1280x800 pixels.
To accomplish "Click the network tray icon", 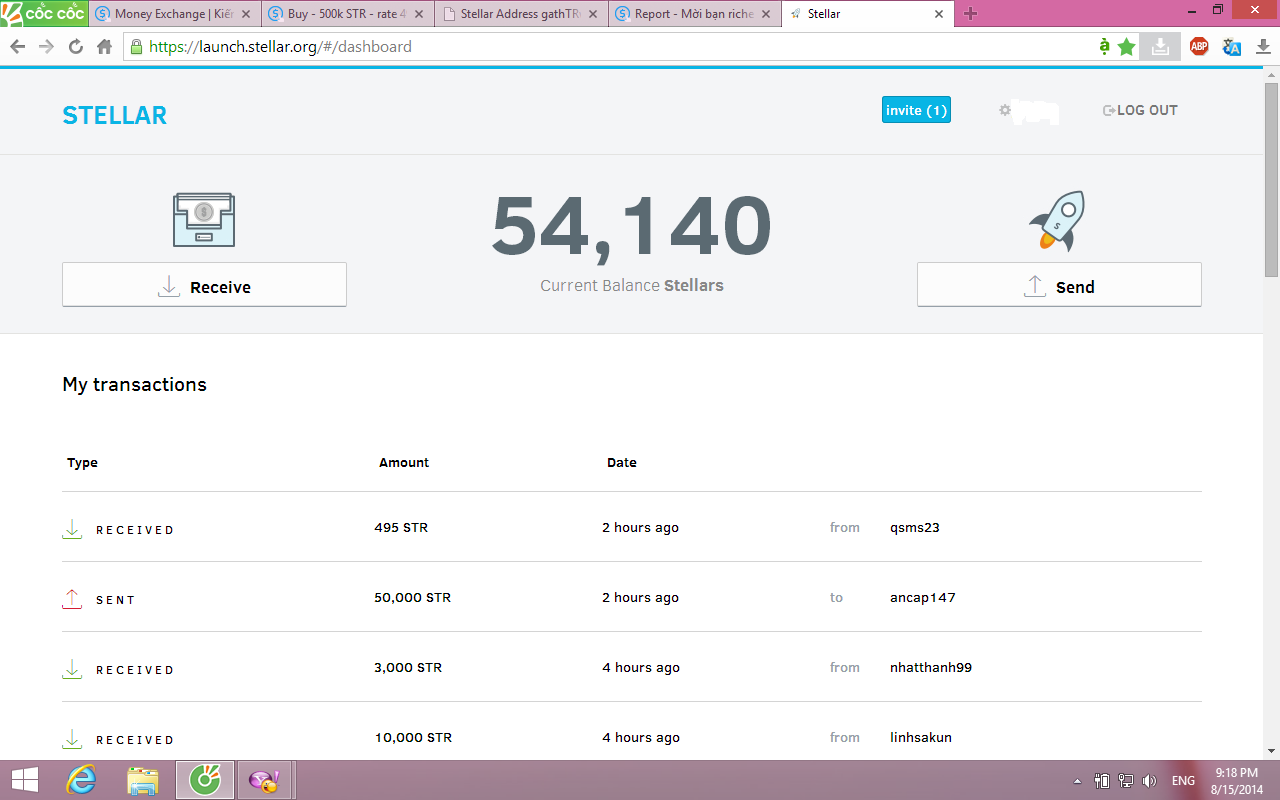I will (x=1125, y=781).
